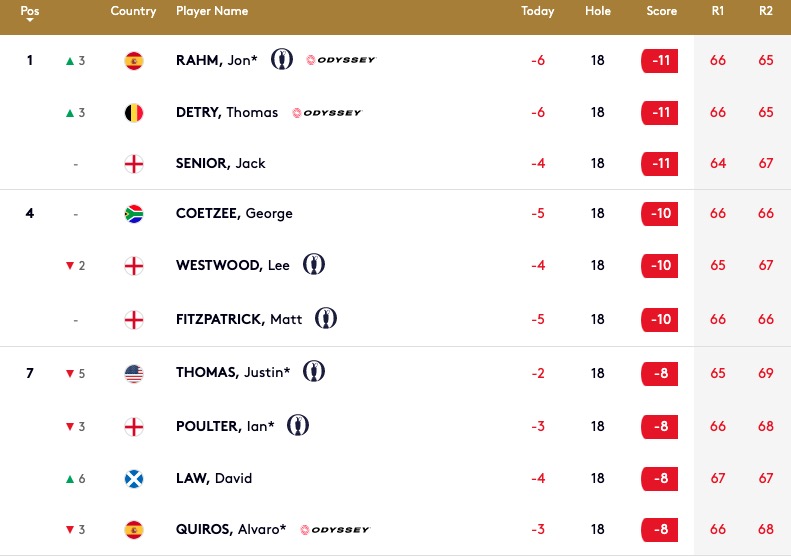Image resolution: width=791 pixels, height=556 pixels.
Task: Click the USA flag beside Thomas
Action: (133, 374)
